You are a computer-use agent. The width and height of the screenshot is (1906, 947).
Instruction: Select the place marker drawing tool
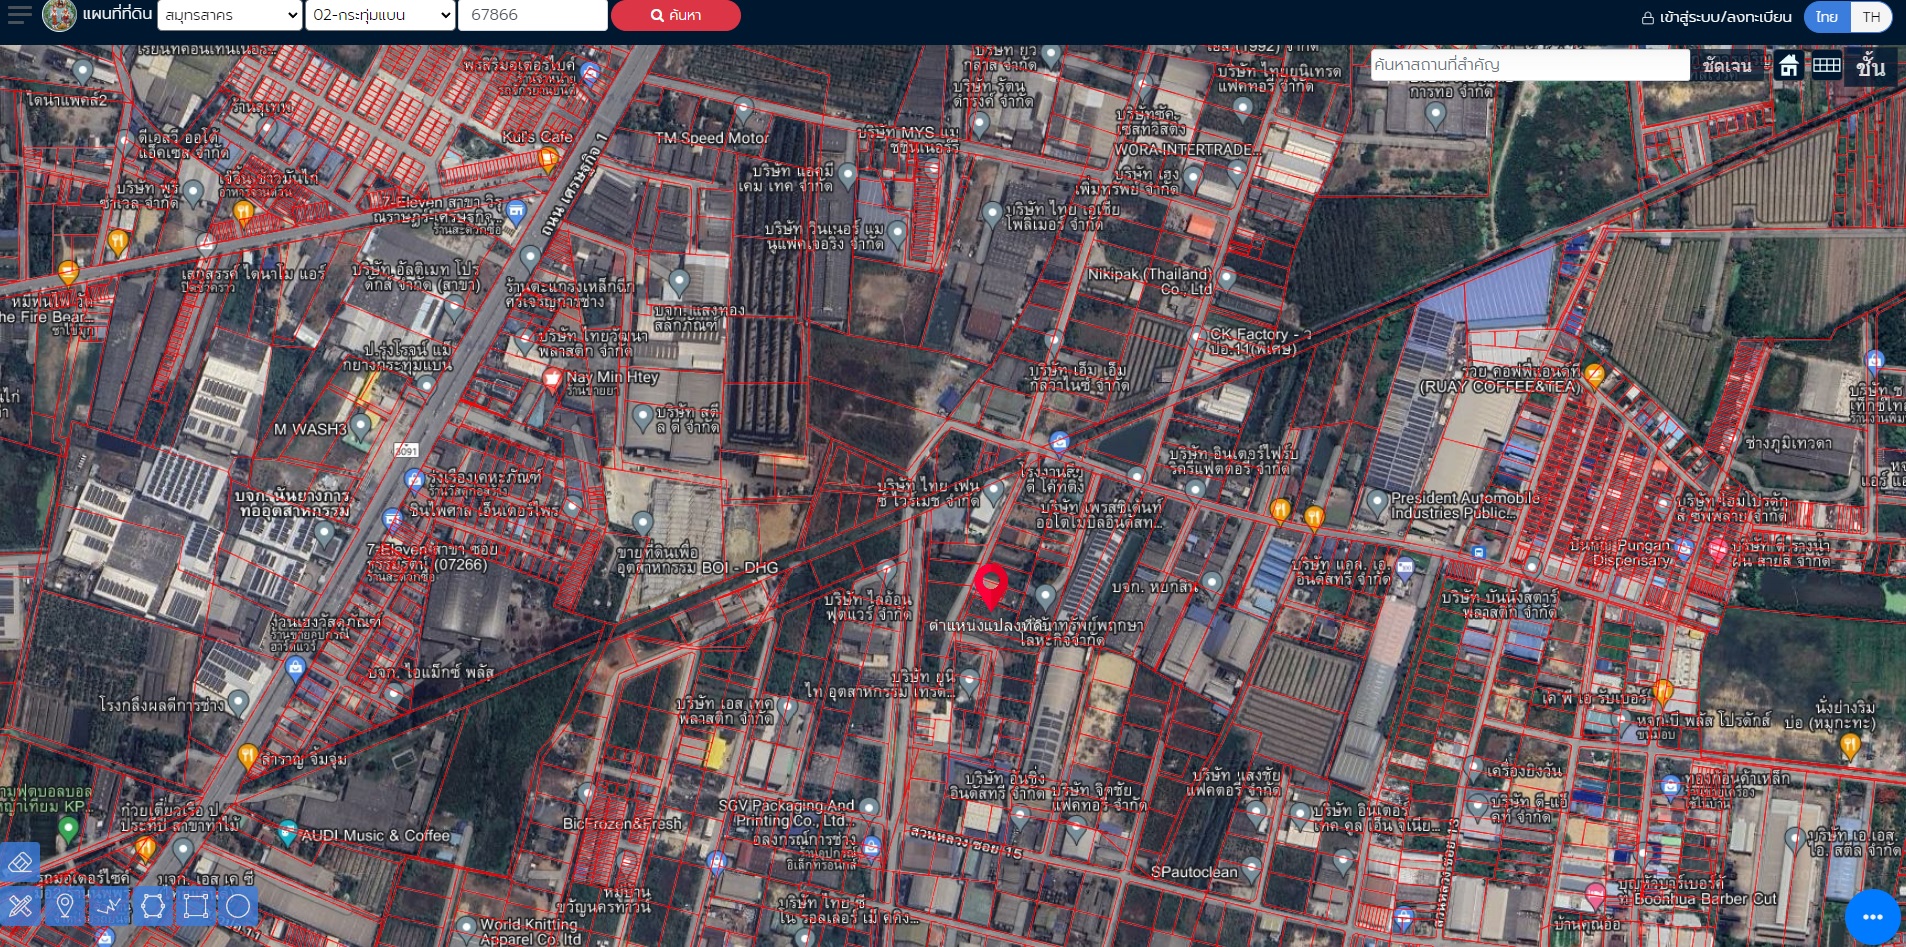point(65,906)
